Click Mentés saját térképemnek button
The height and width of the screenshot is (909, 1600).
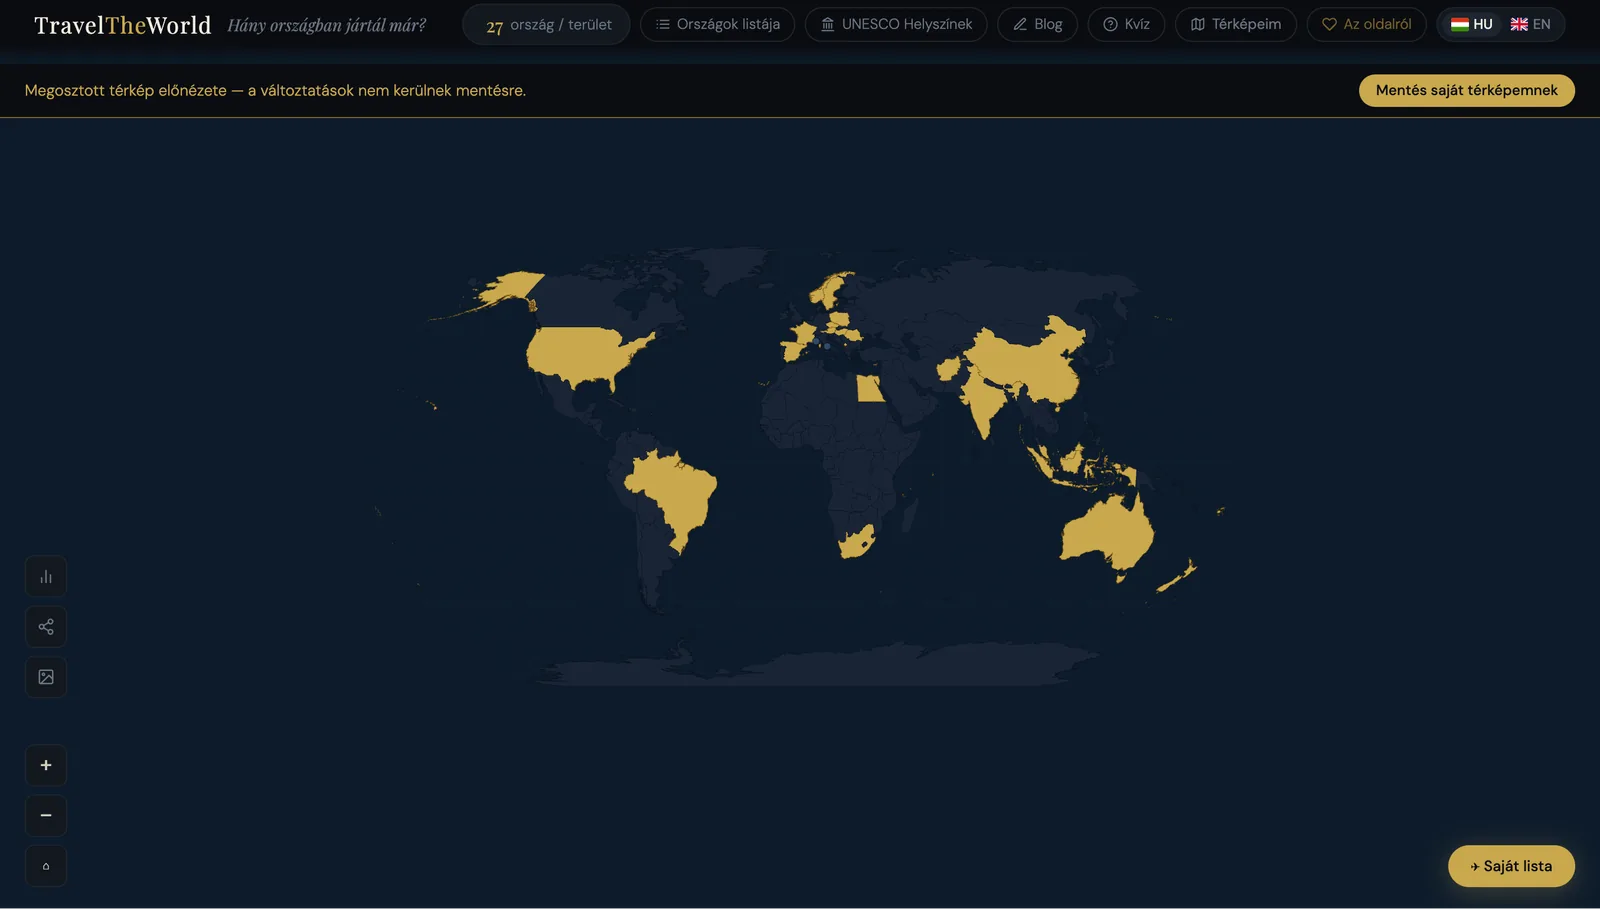(1466, 90)
